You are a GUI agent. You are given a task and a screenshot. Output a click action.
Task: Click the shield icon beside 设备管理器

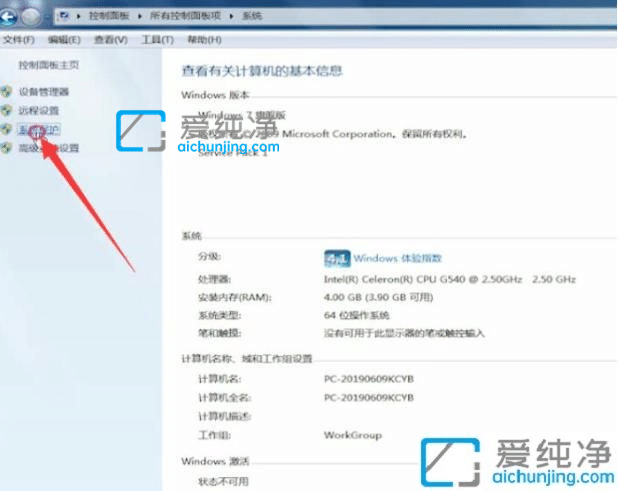tap(6, 92)
